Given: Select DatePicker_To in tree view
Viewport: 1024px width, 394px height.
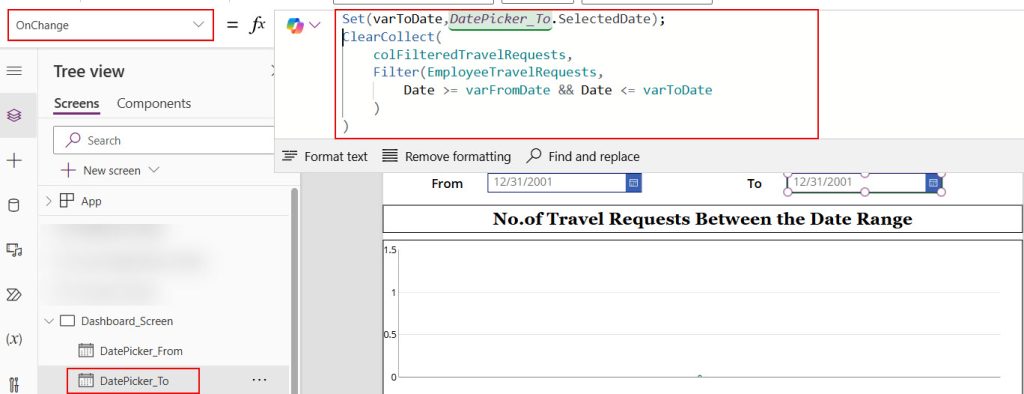Looking at the screenshot, I should (x=134, y=380).
